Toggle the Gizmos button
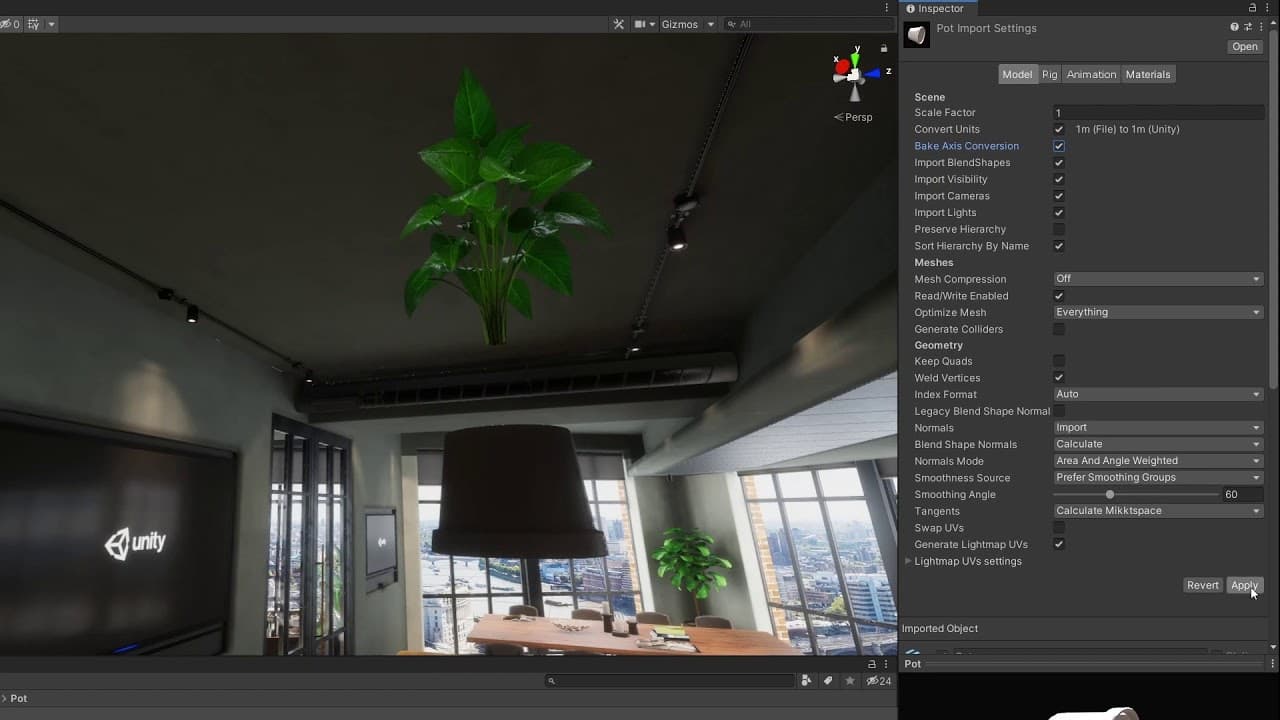This screenshot has height=720, width=1280. 680,24
